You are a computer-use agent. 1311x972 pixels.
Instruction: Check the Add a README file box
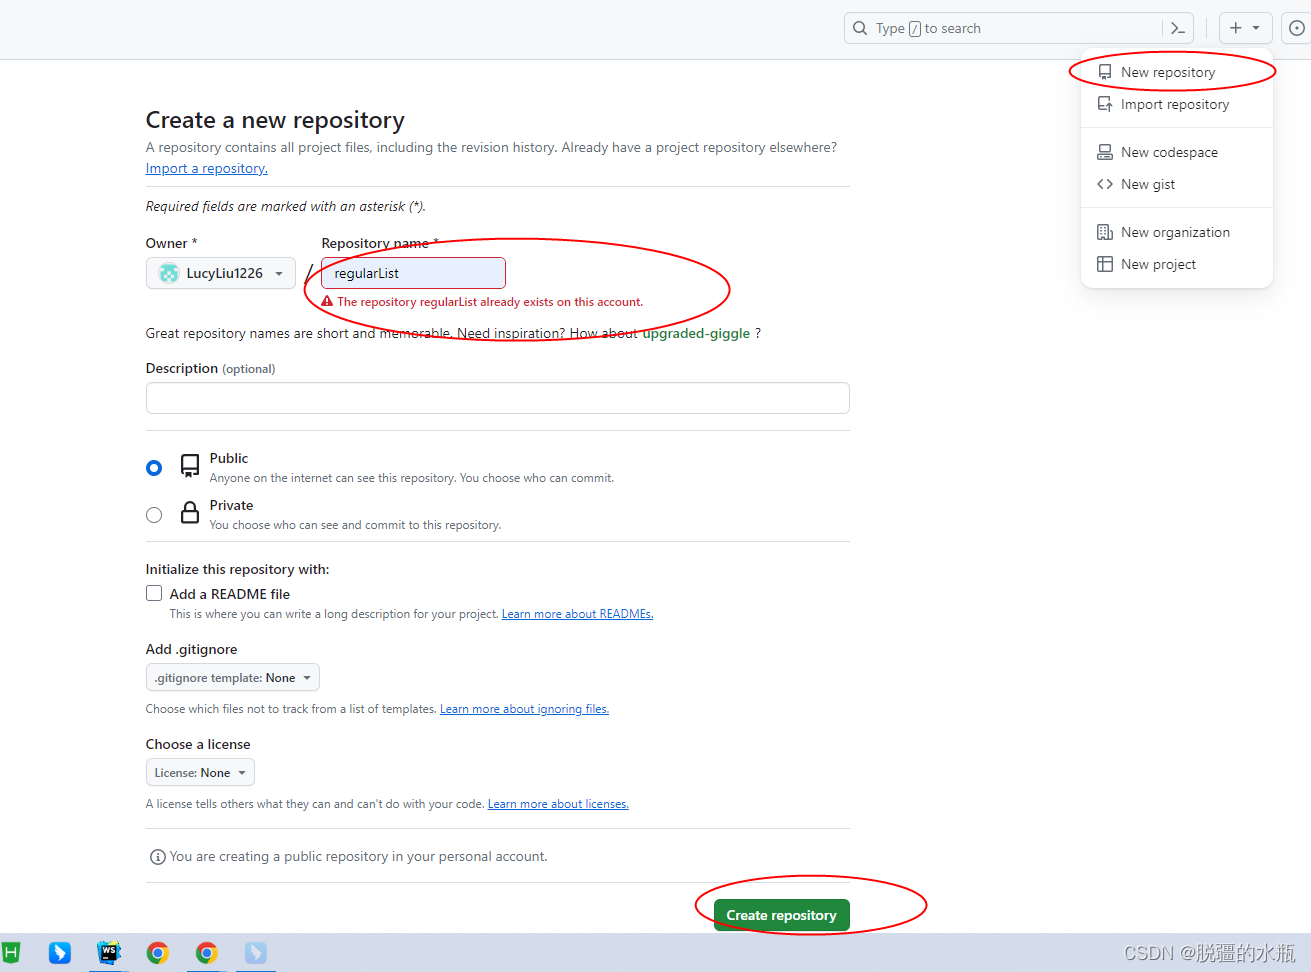click(x=154, y=593)
